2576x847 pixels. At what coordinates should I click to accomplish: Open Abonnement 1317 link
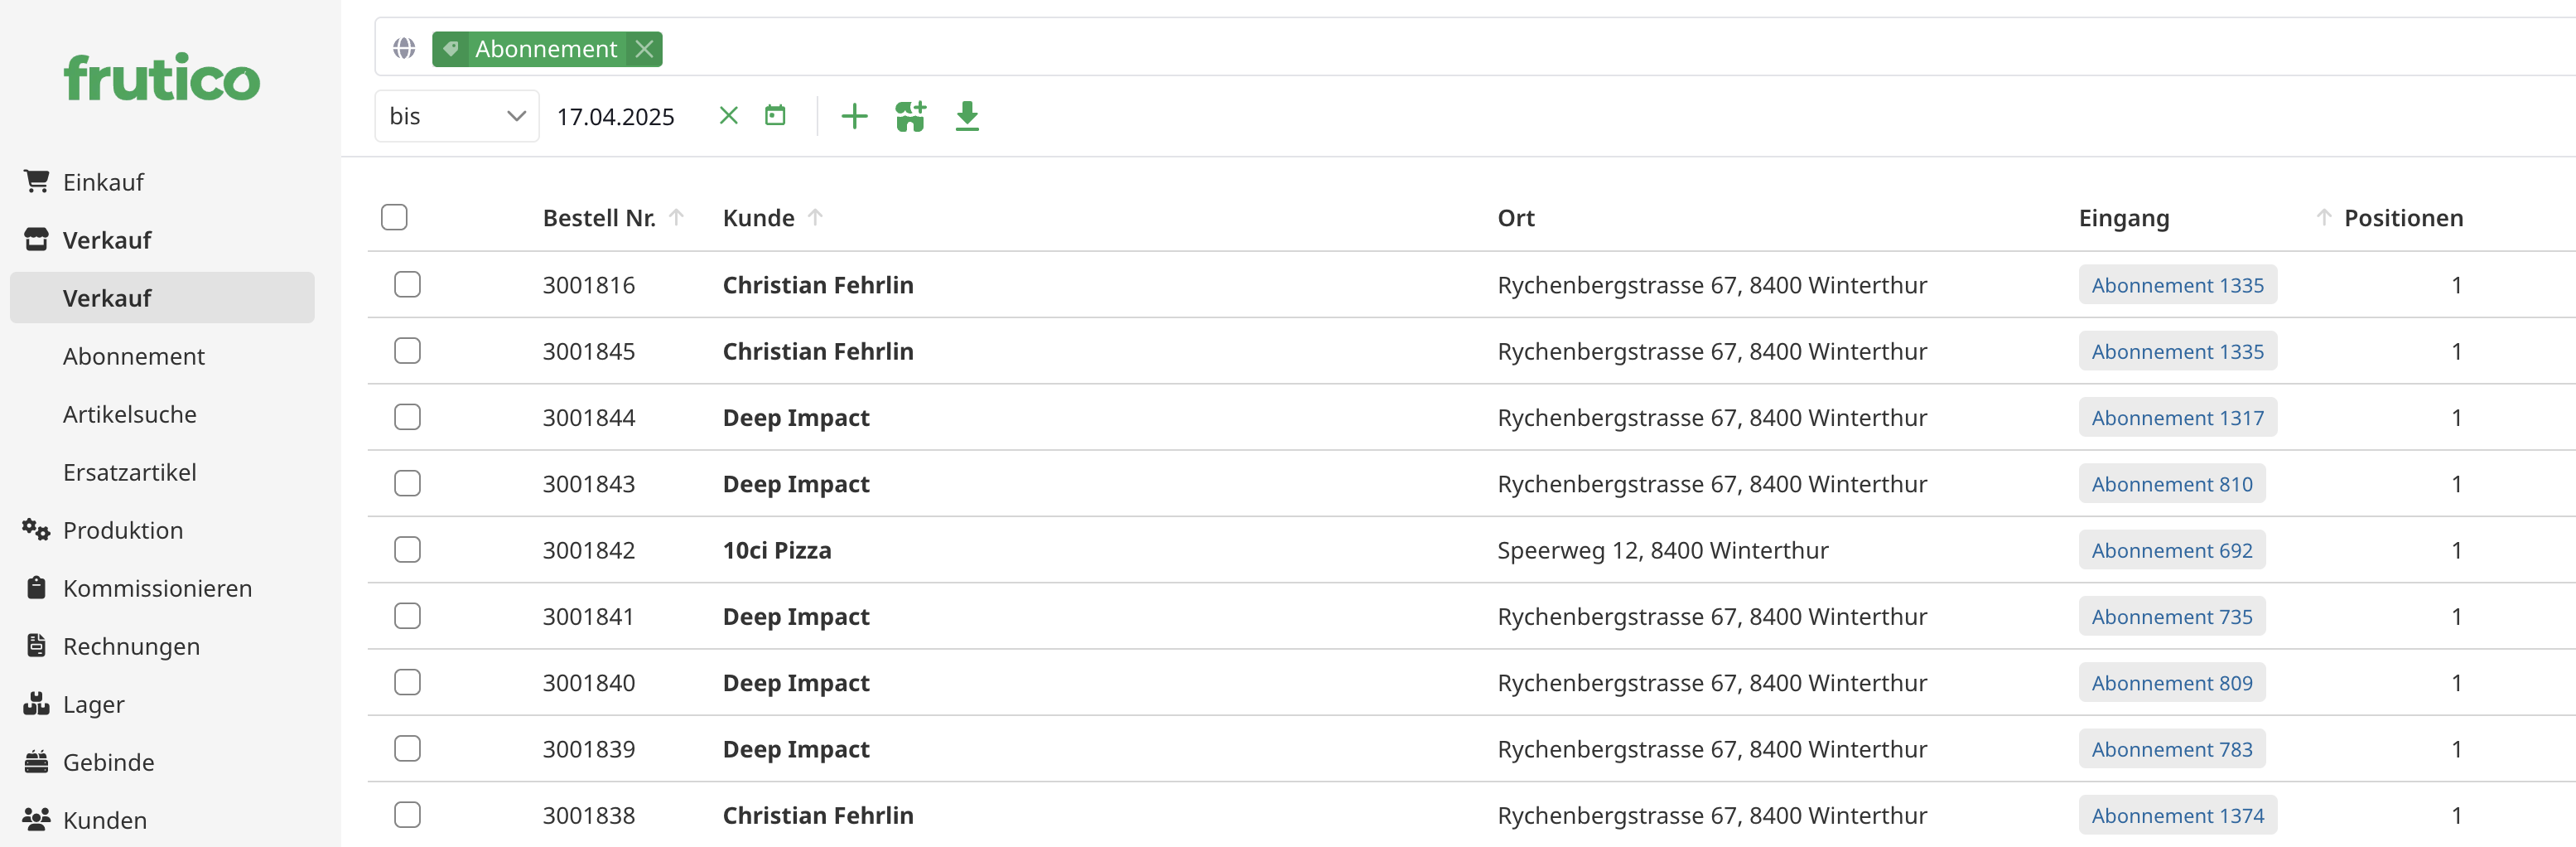[2178, 417]
